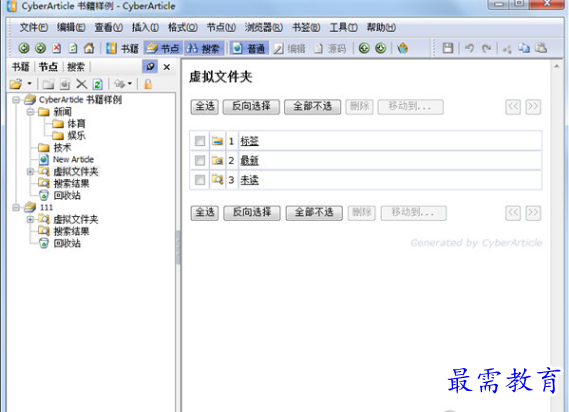Image resolution: width=569 pixels, height=412 pixels.
Task: Click the cut icon in right toolbar
Action: click(507, 49)
